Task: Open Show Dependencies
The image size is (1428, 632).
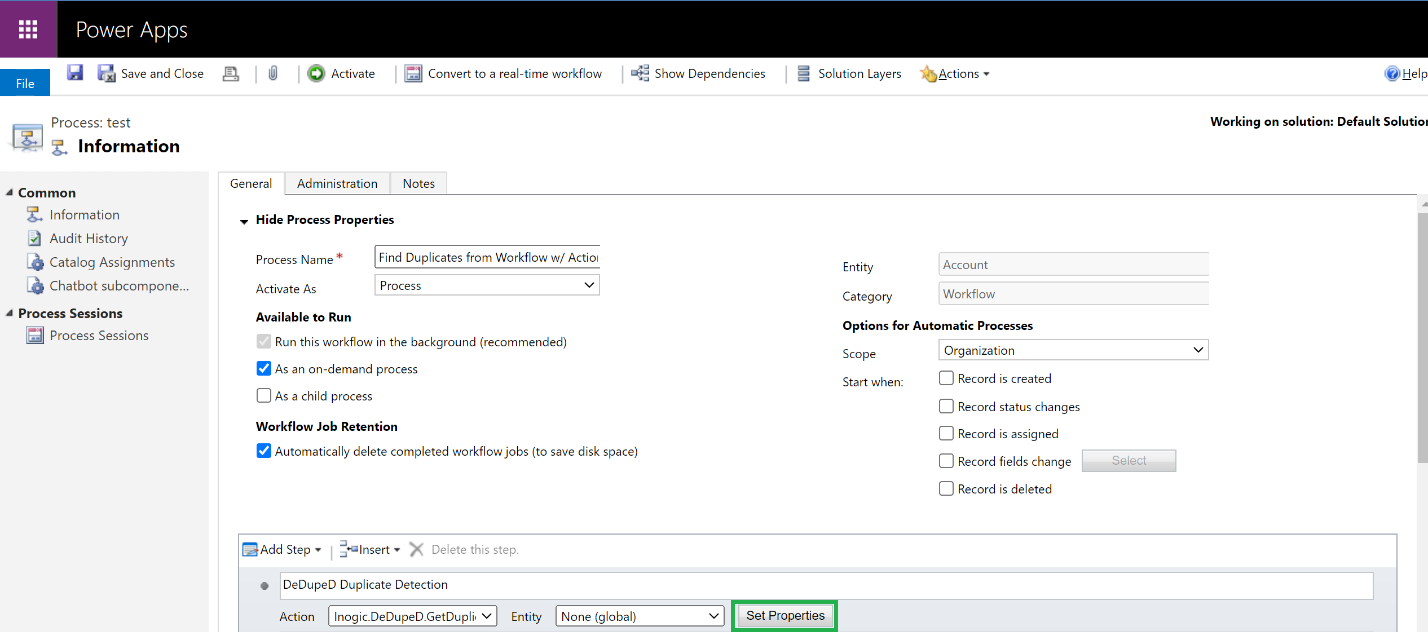Action: [x=700, y=73]
